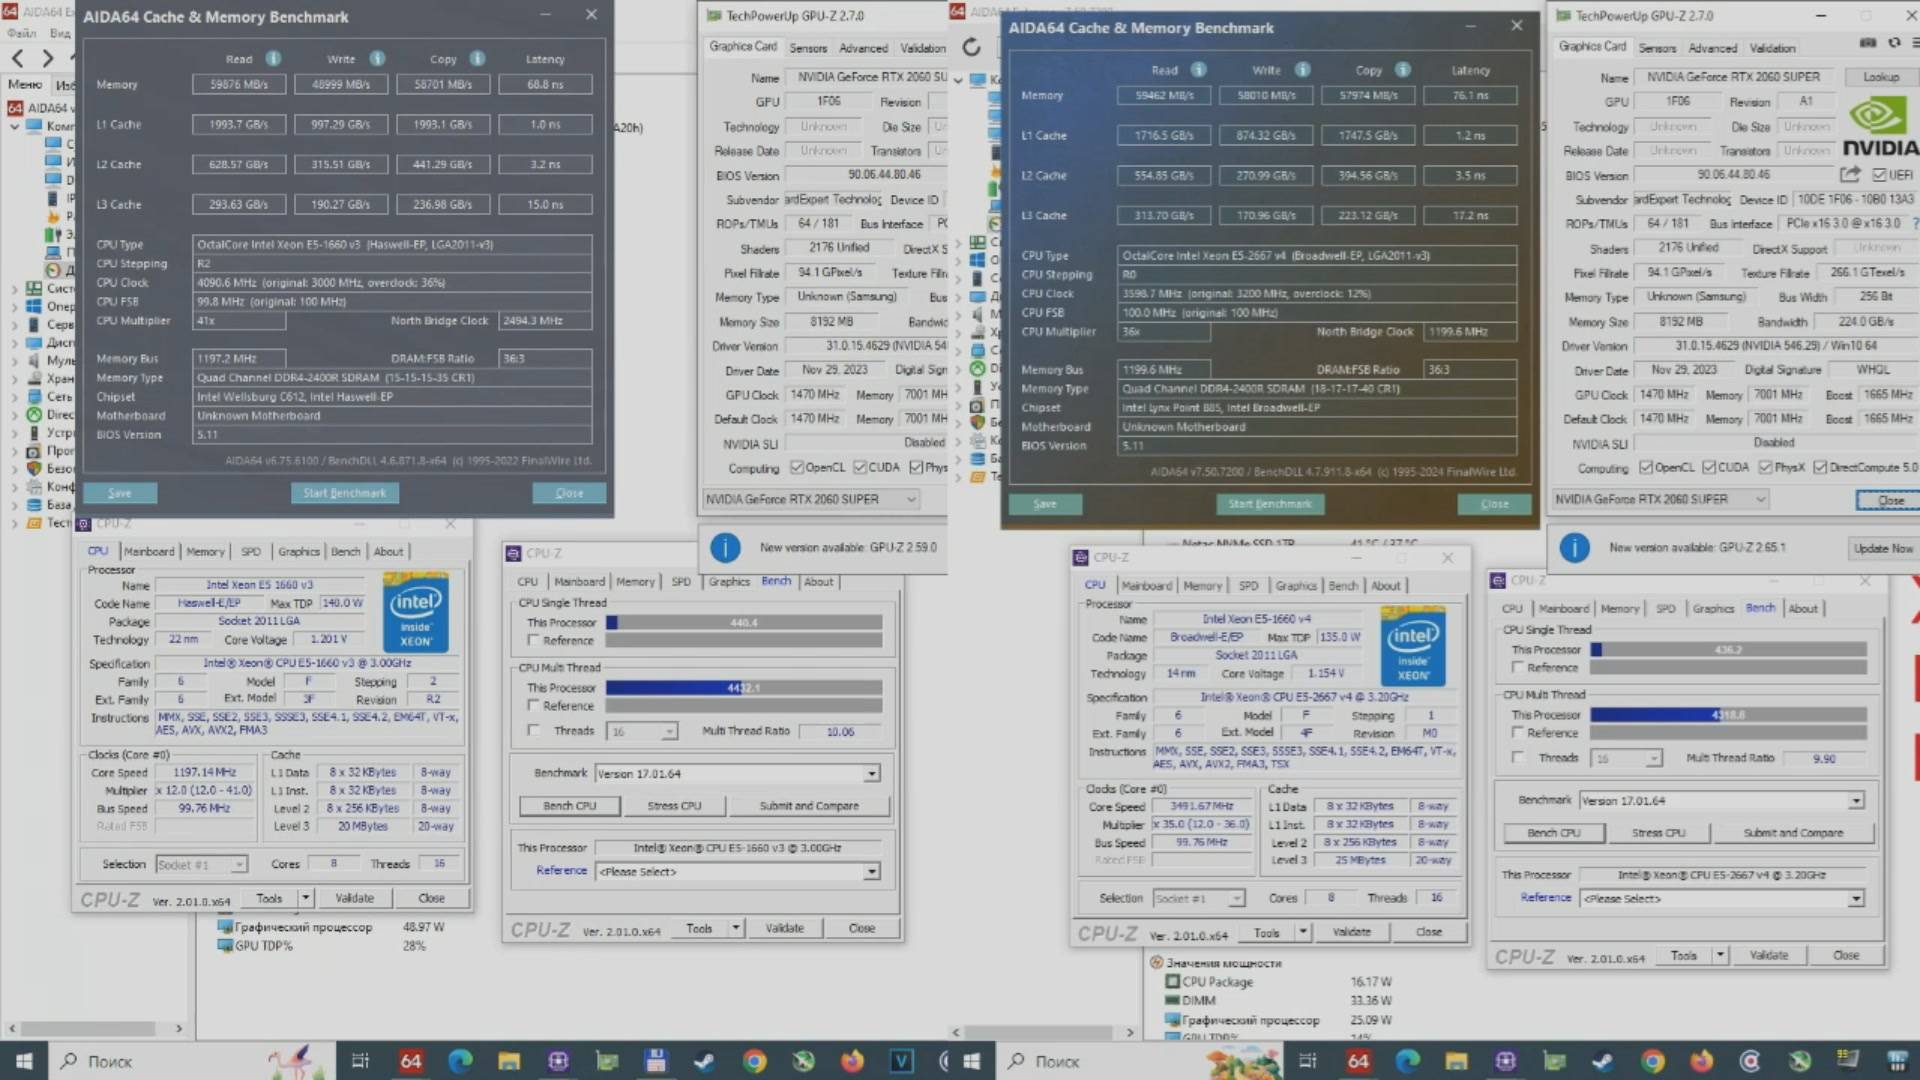This screenshot has height=1080, width=1920.
Task: Click the AIDA64 back navigation arrow
Action: [x=17, y=58]
